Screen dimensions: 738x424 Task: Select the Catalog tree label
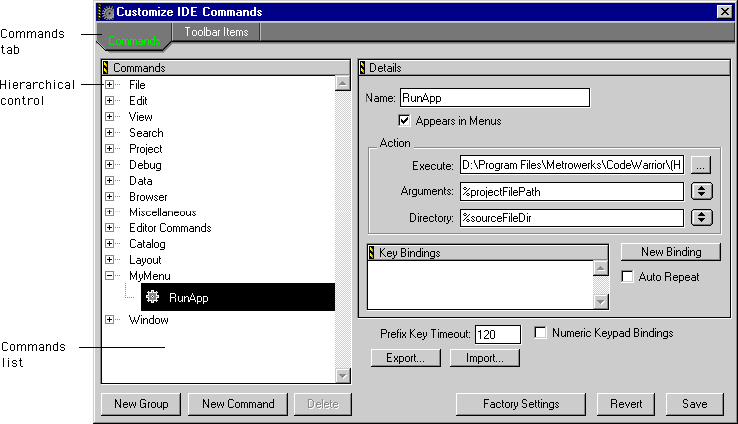(147, 244)
